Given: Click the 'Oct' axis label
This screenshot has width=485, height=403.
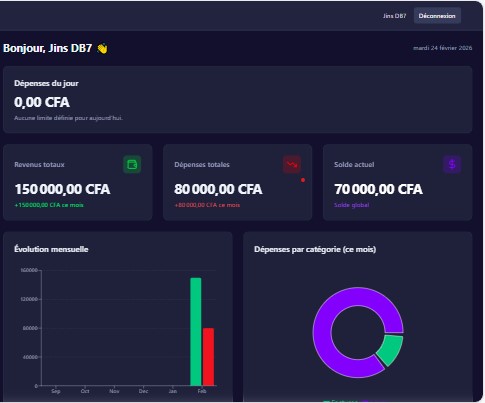Looking at the screenshot, I should tap(85, 391).
